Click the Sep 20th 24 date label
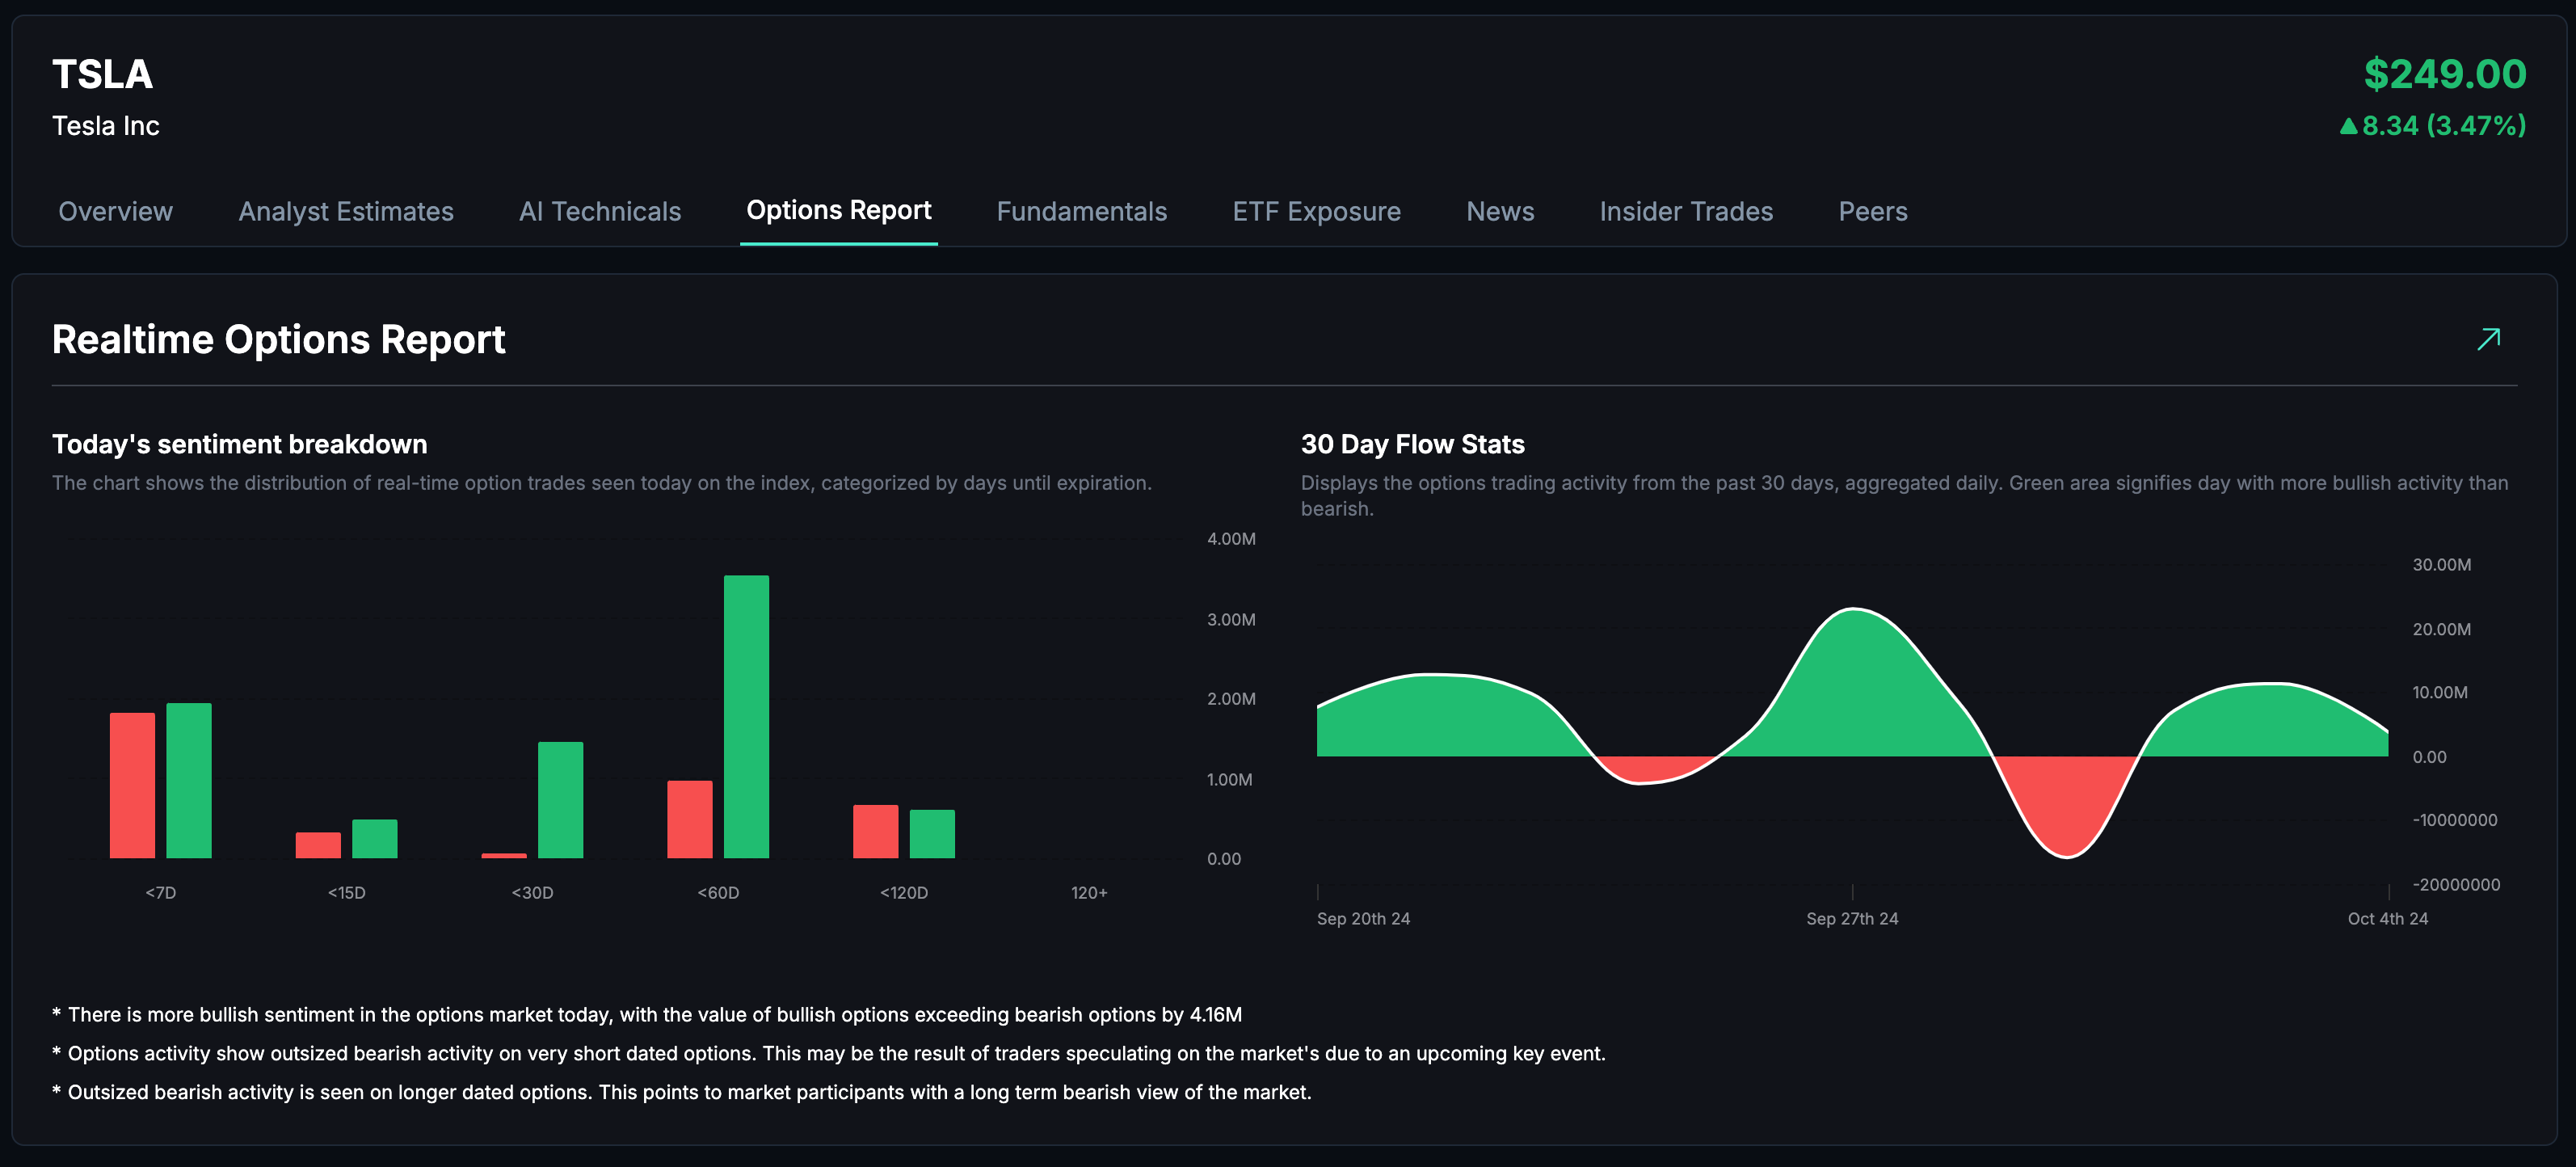 pos(1363,919)
